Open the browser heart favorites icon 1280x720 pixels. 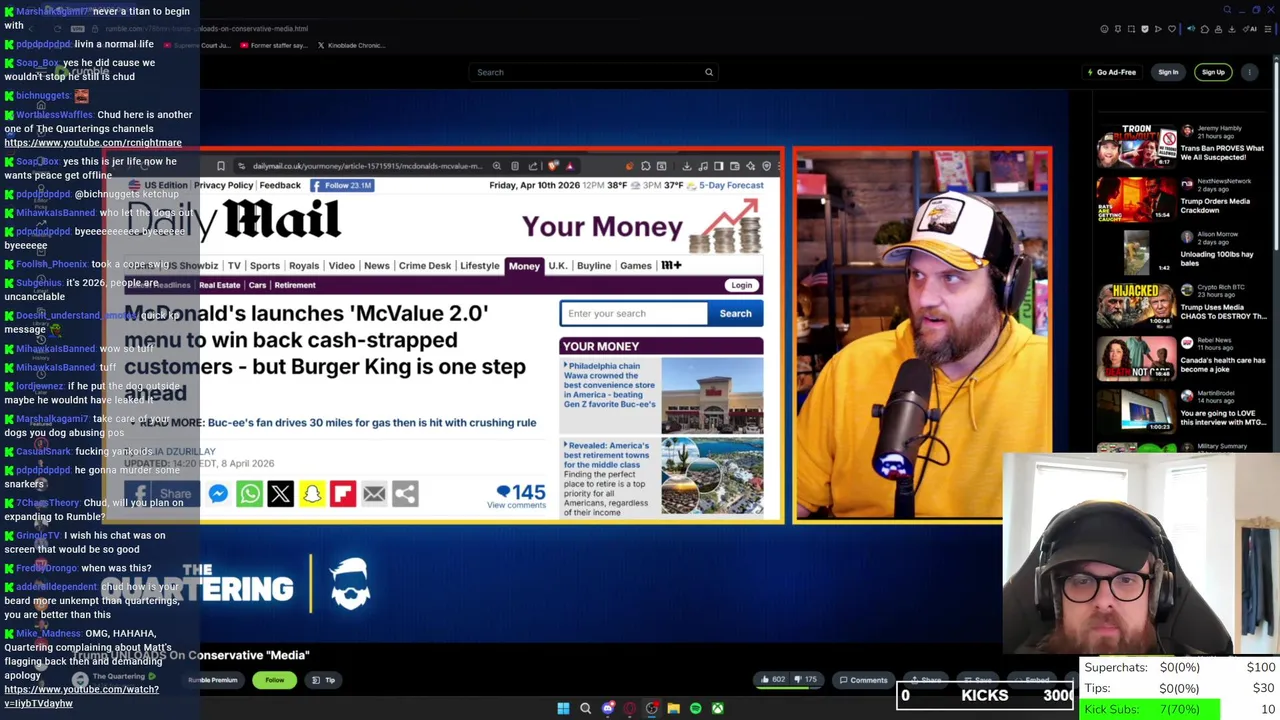click(1172, 29)
